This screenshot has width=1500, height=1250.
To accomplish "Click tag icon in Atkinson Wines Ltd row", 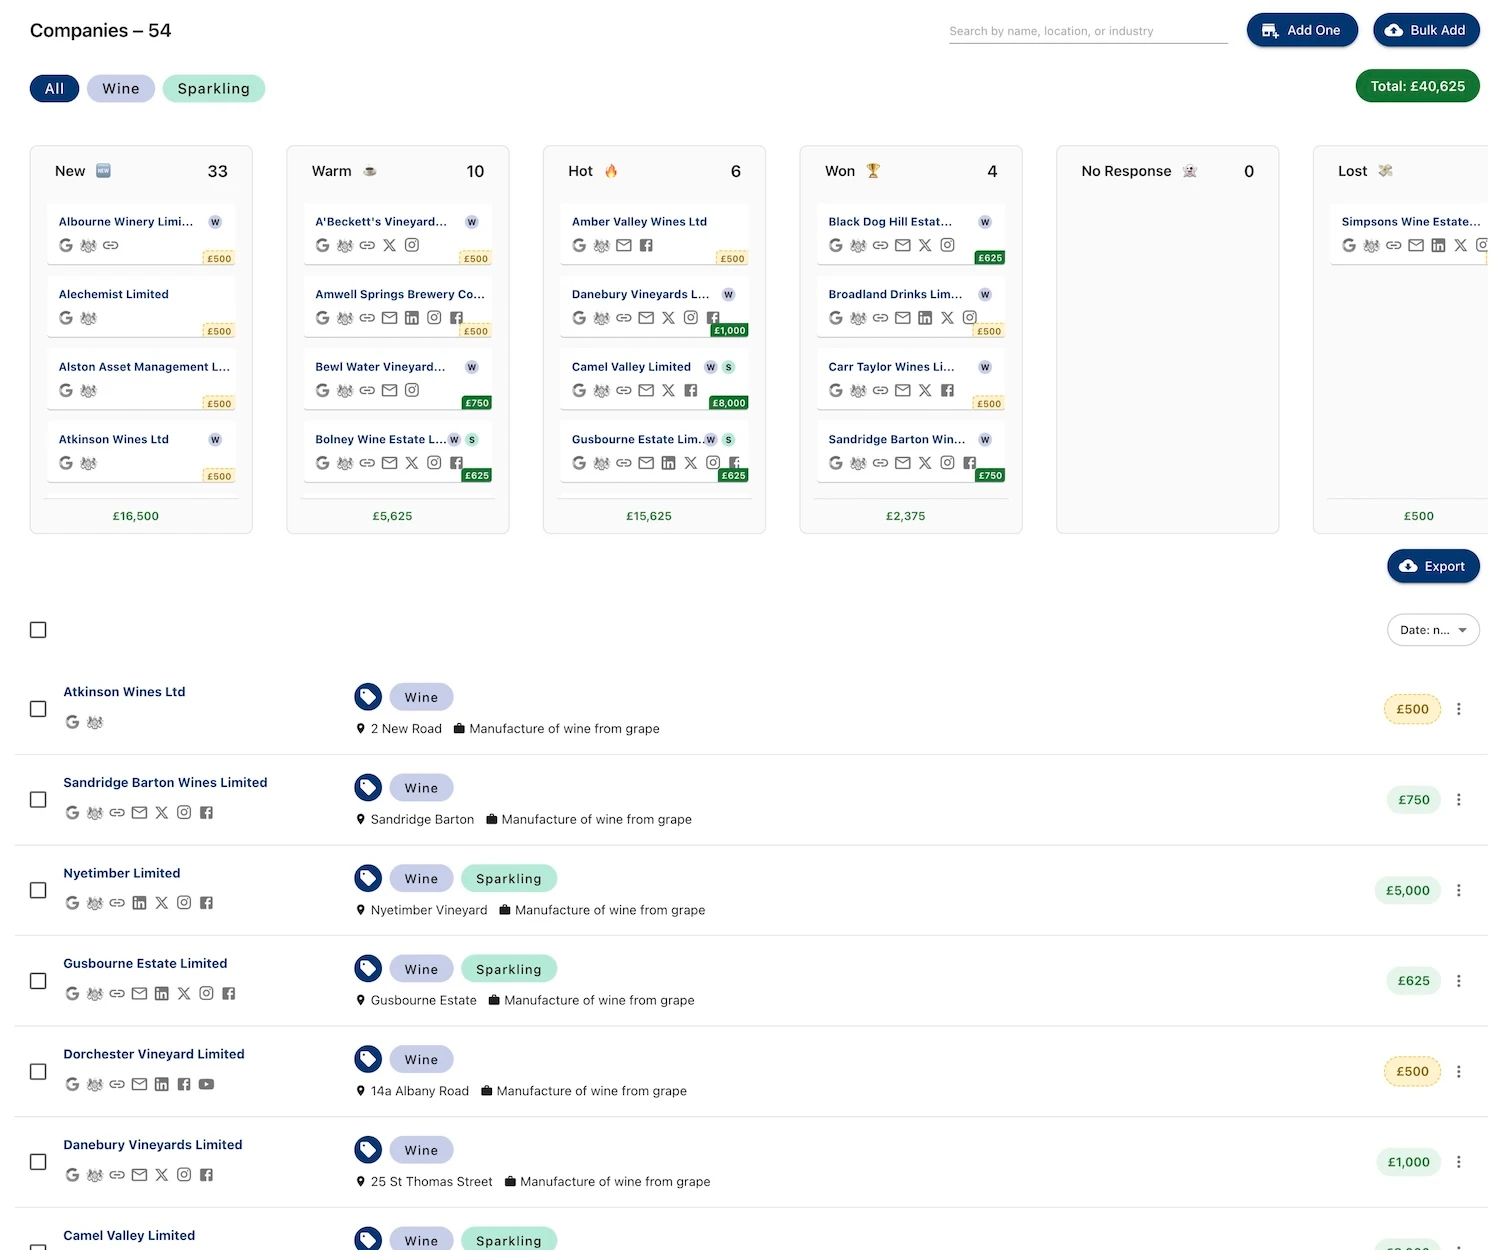I will click(x=368, y=697).
